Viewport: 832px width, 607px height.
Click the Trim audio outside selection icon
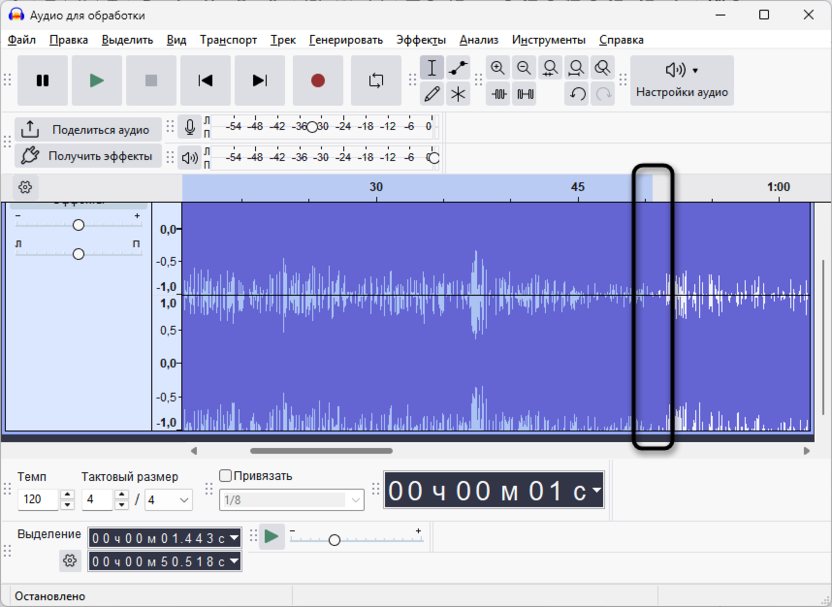(x=498, y=94)
